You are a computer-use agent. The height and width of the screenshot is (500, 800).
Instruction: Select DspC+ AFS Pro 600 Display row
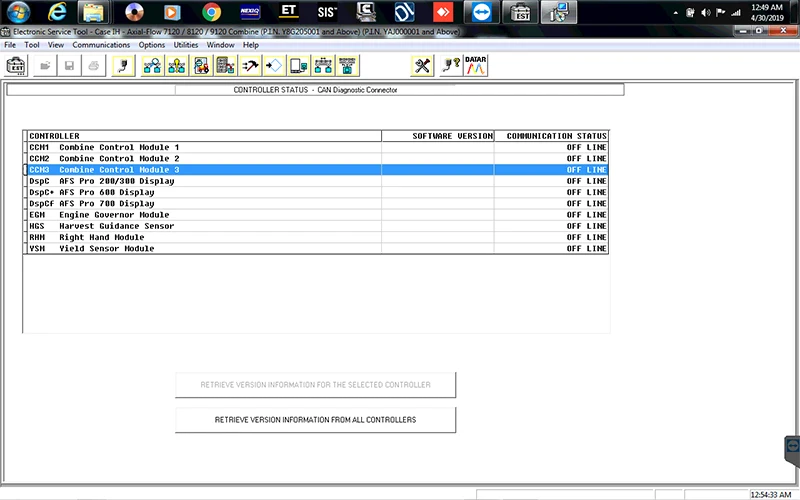pos(316,192)
